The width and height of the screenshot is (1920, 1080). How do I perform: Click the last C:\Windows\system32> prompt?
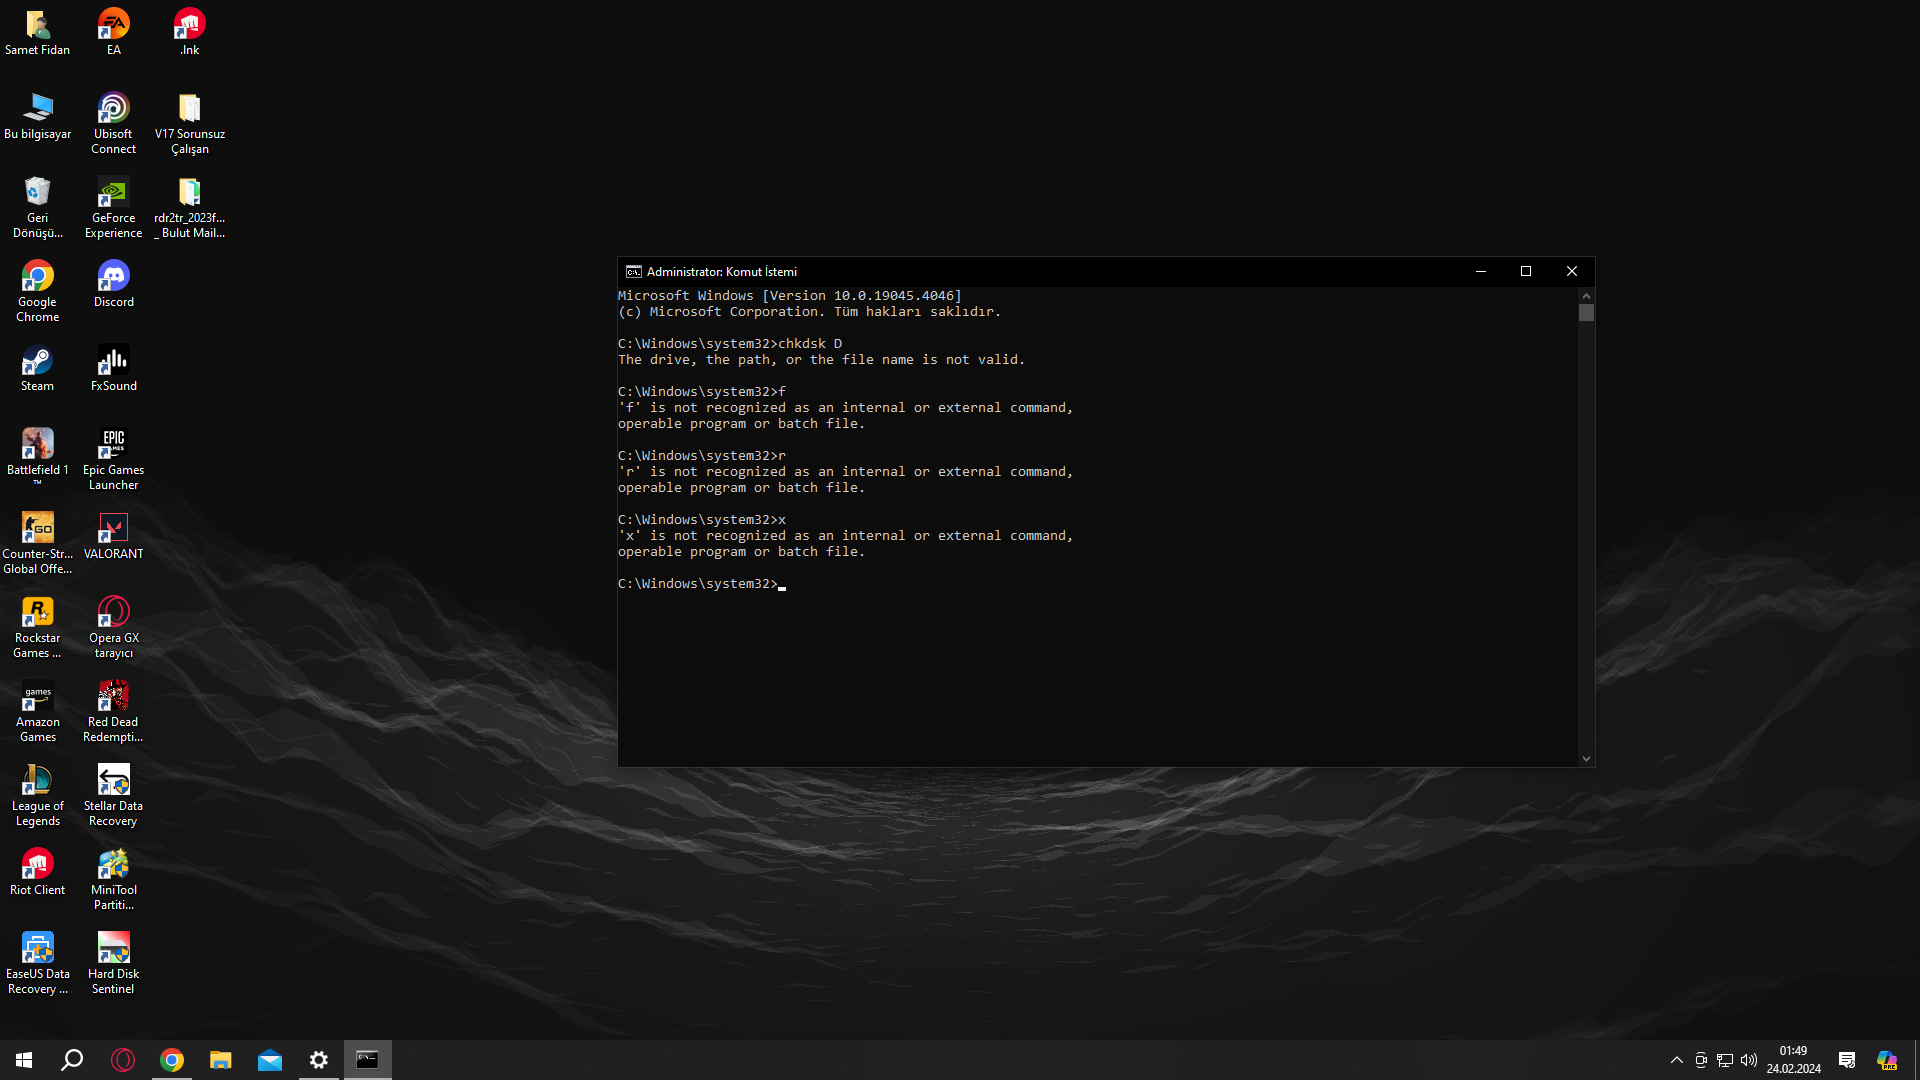coord(697,583)
